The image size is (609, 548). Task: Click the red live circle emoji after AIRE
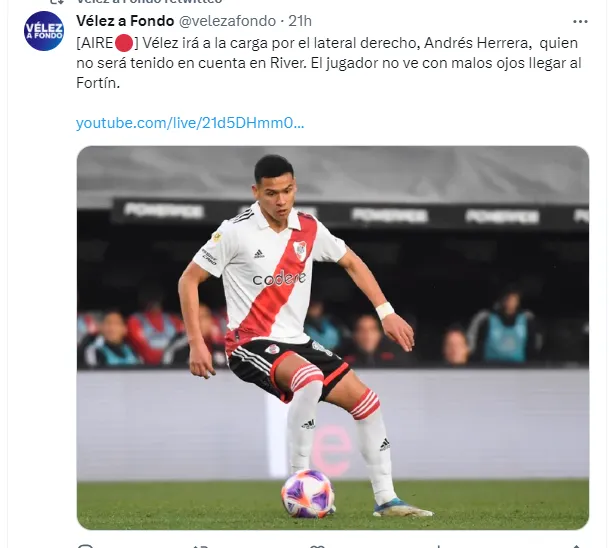point(124,43)
